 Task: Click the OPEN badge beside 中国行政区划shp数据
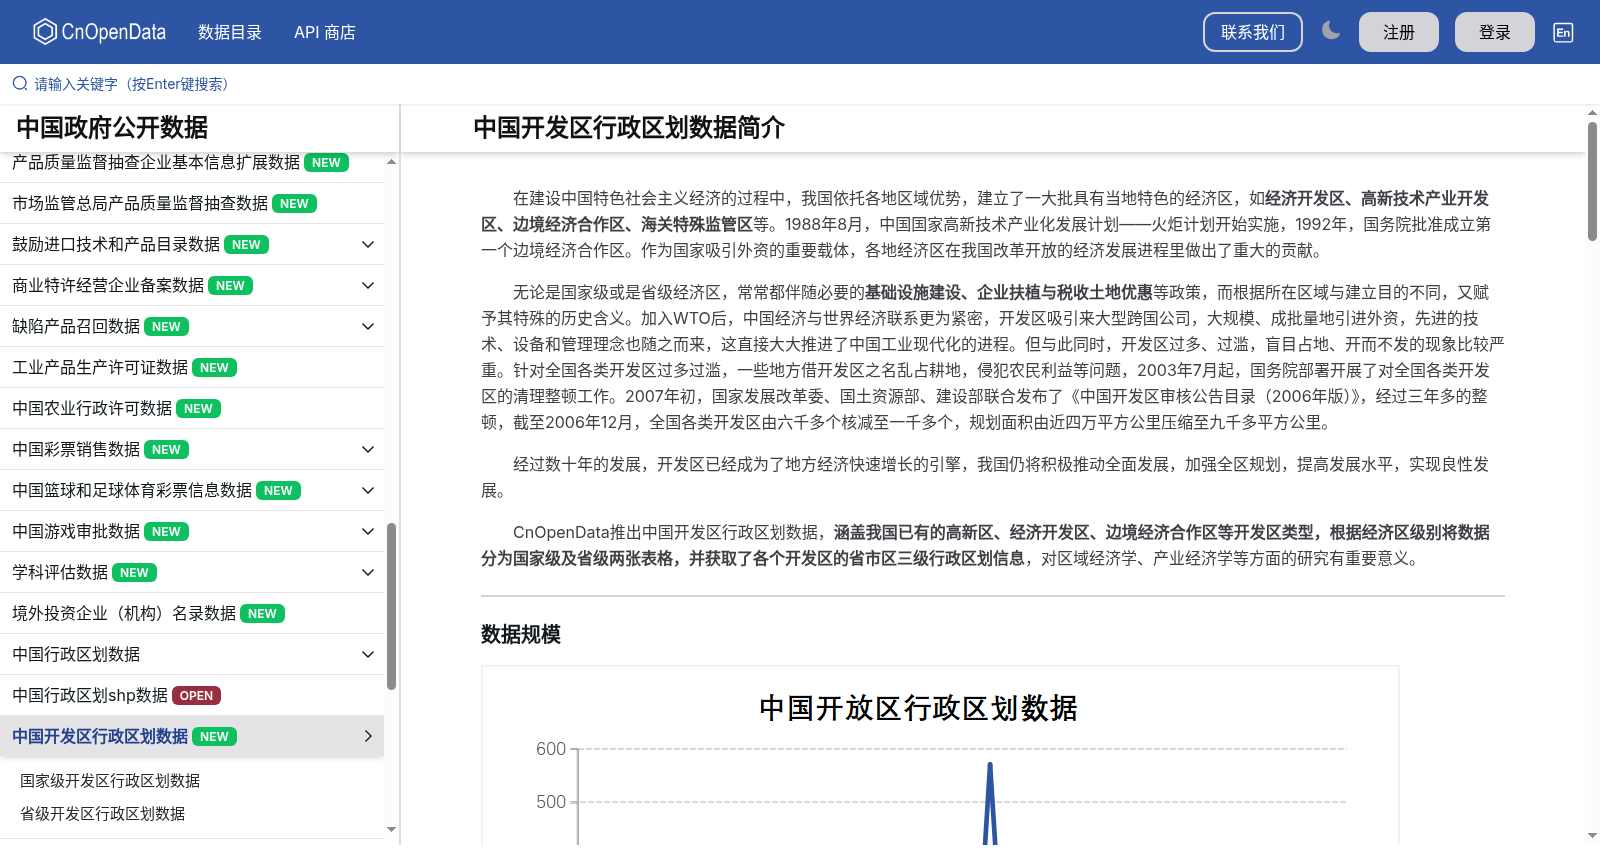[x=196, y=696]
